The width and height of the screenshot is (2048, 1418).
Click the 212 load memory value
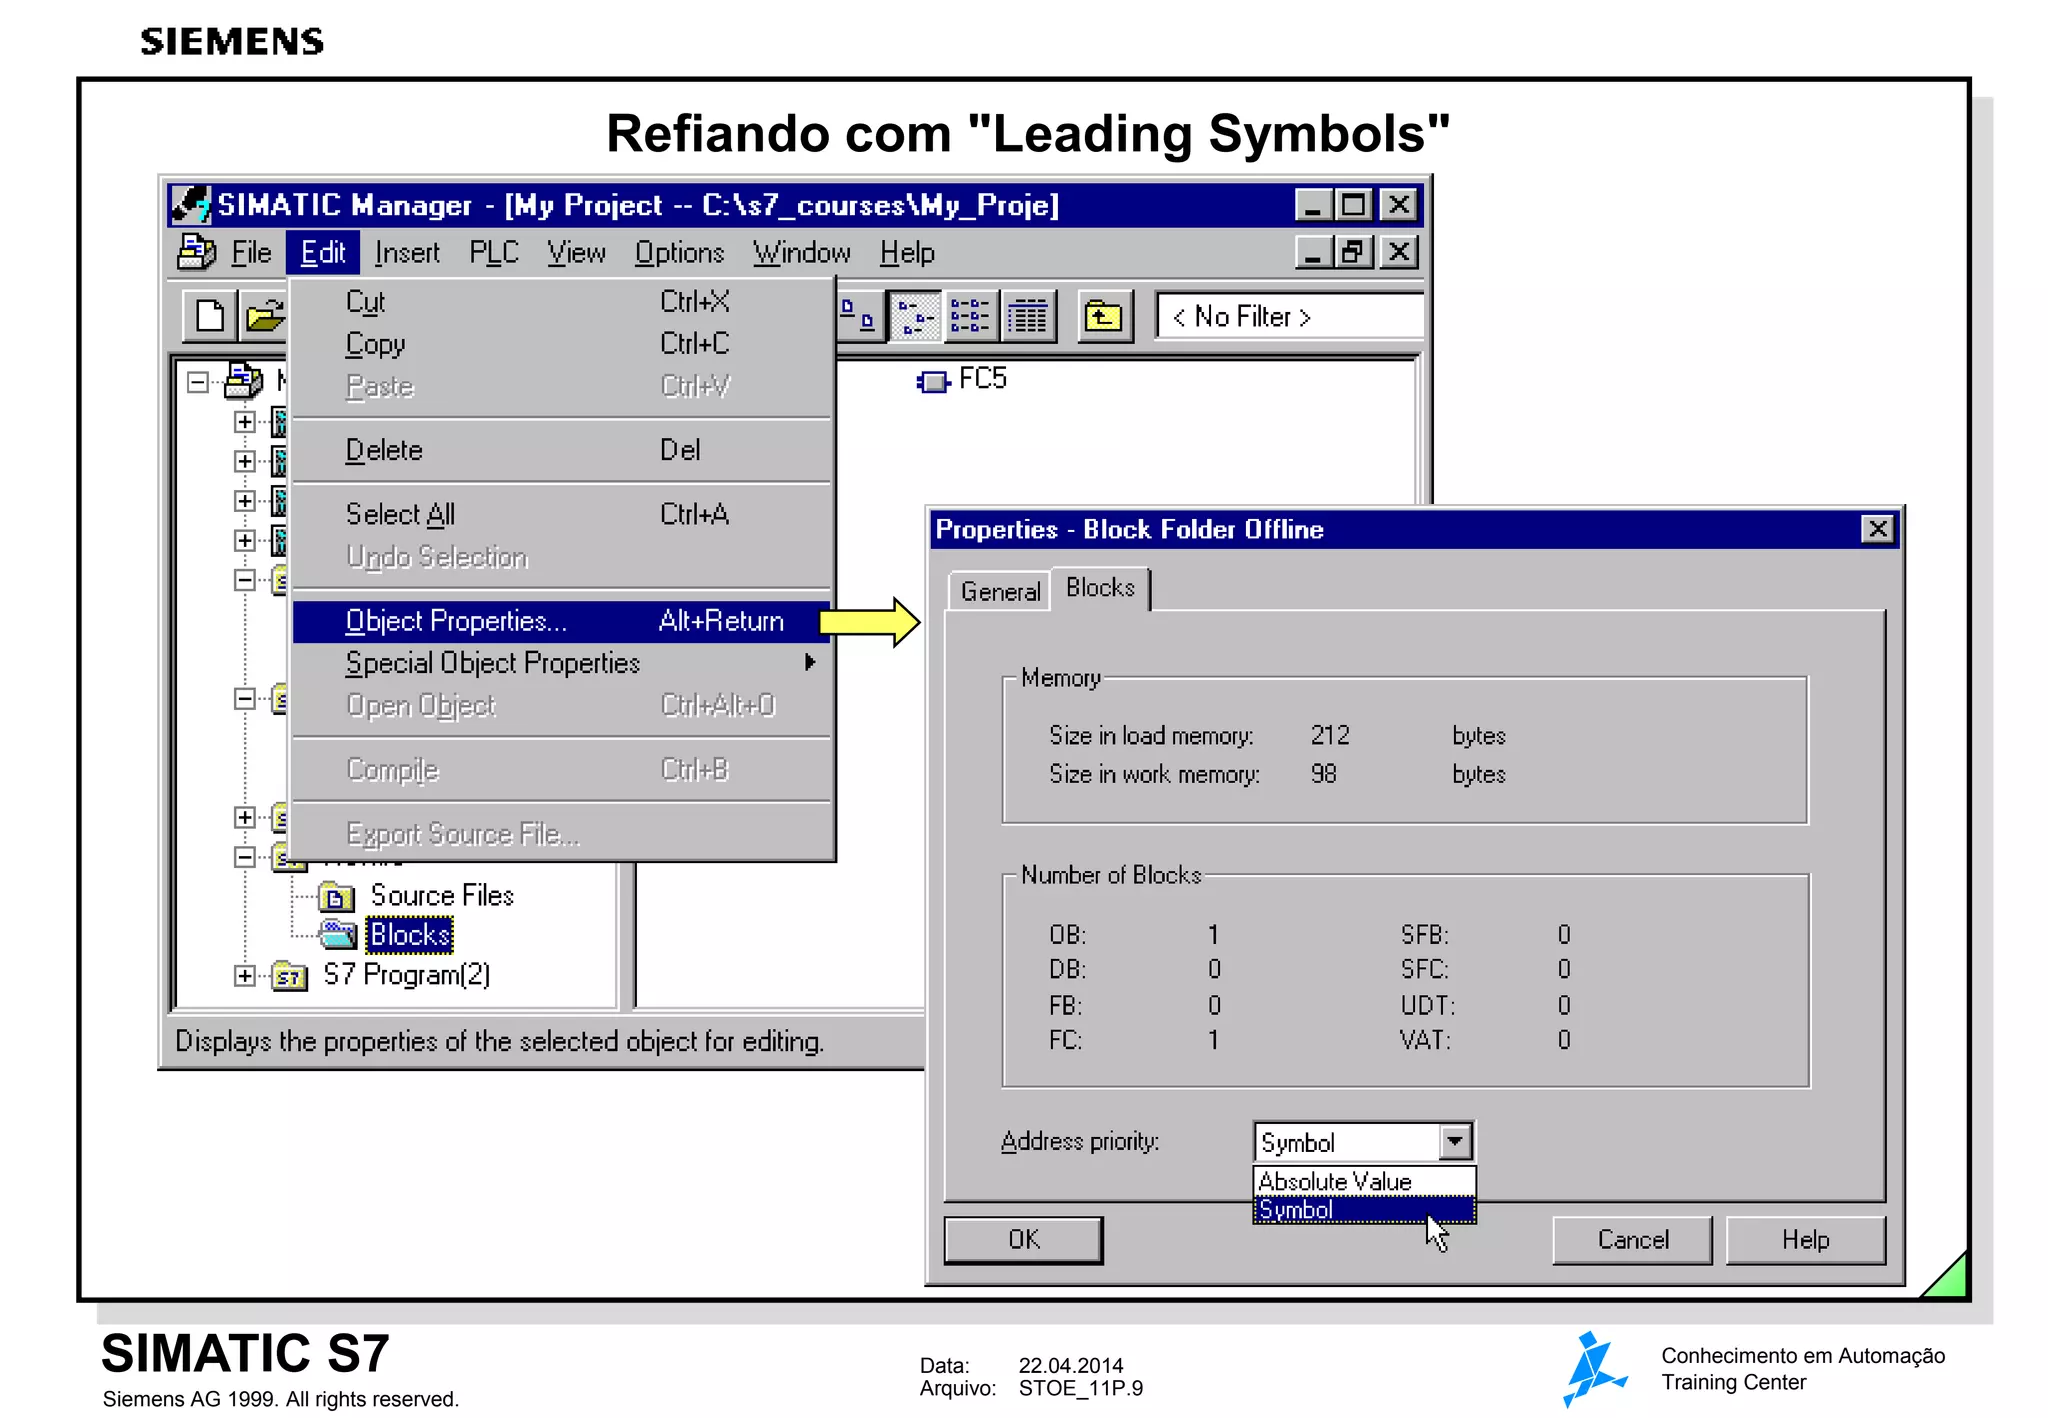1330,736
